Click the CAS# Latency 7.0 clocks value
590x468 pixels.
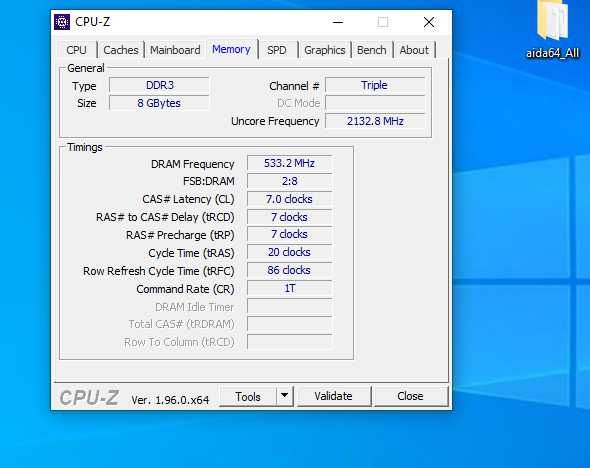289,199
